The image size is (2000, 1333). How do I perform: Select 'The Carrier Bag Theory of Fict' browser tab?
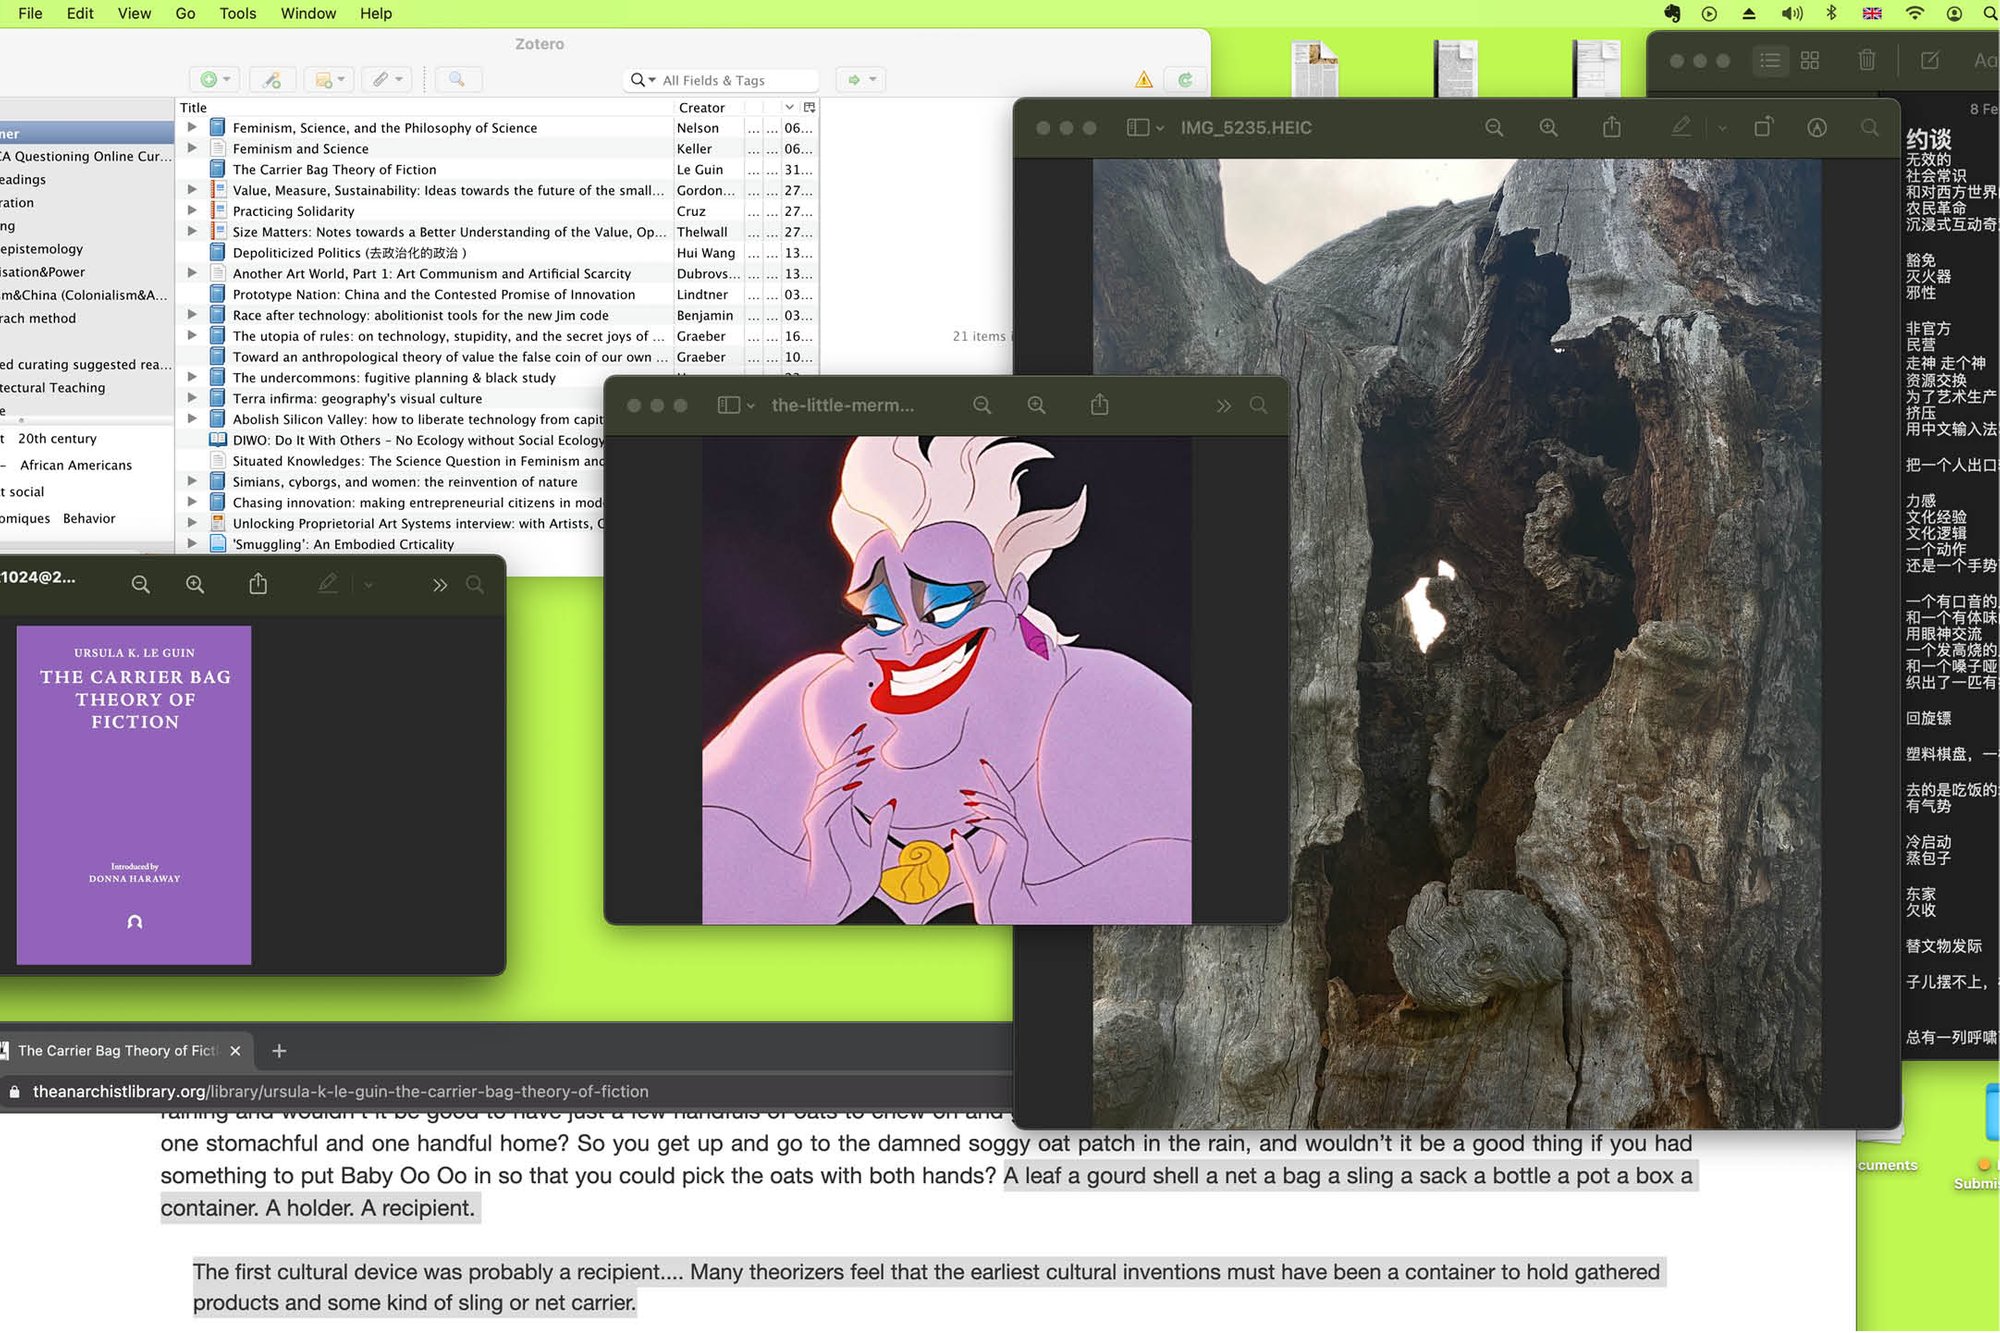click(x=116, y=1051)
